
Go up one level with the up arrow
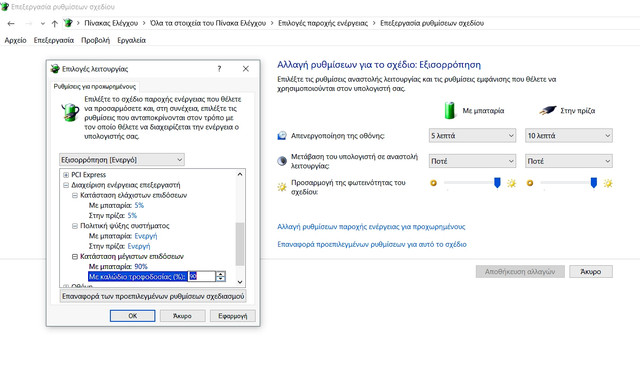[x=54, y=24]
